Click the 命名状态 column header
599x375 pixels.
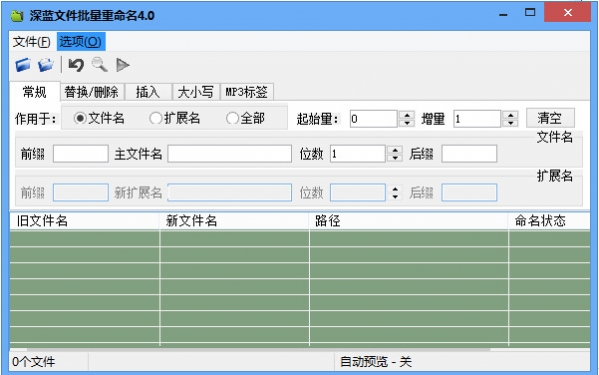(x=549, y=221)
